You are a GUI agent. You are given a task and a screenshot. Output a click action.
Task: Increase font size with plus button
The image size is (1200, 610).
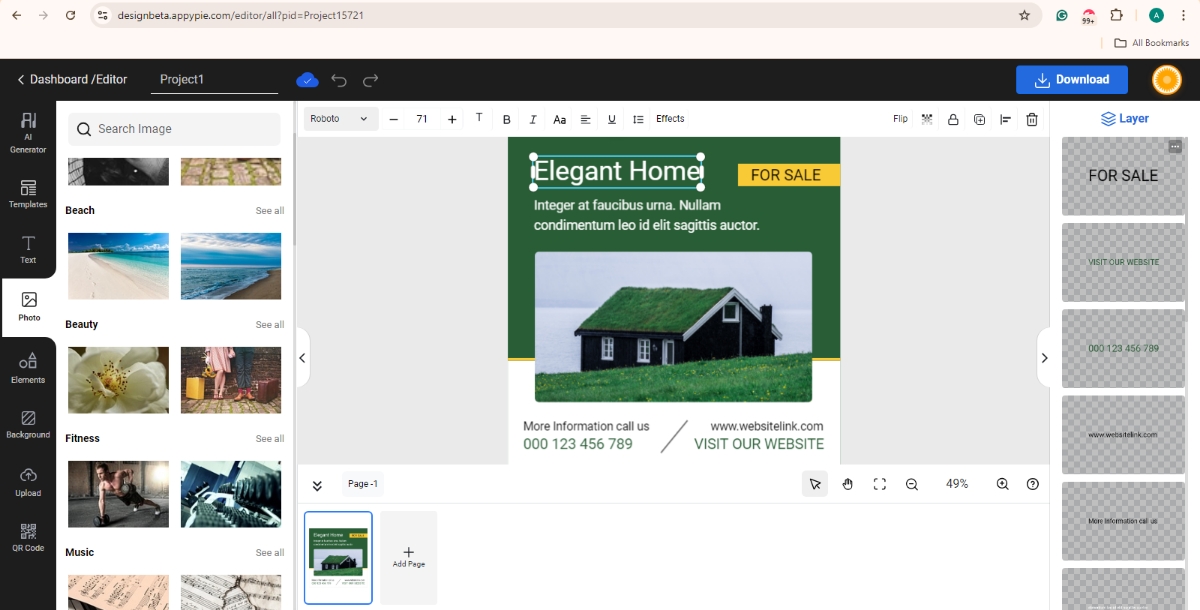coord(452,119)
